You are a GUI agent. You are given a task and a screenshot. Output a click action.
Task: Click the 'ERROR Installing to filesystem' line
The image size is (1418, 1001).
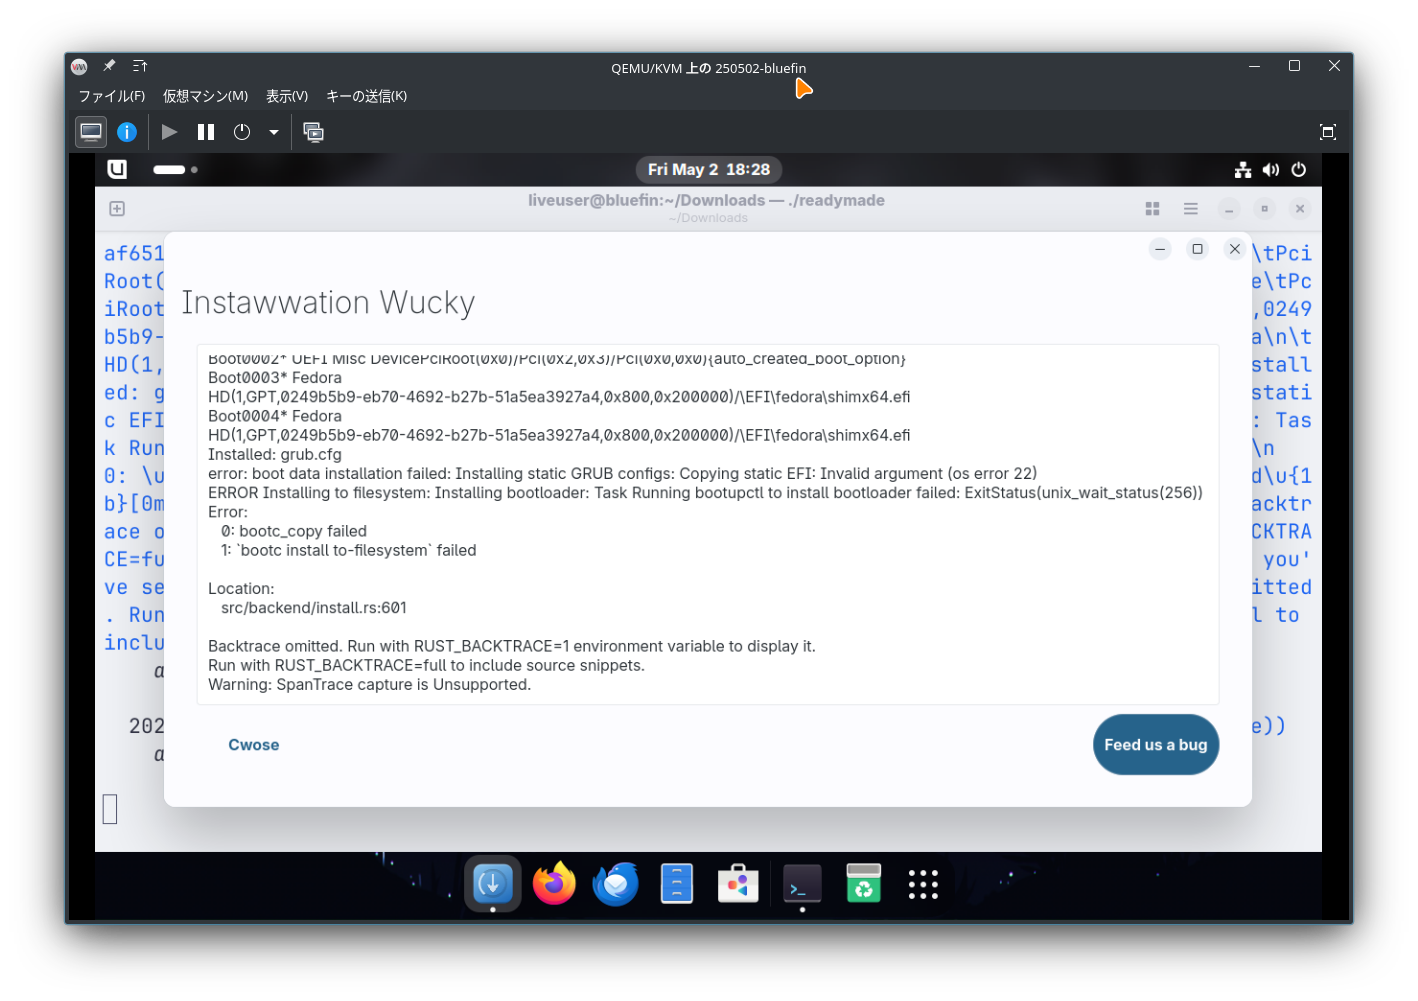(705, 492)
